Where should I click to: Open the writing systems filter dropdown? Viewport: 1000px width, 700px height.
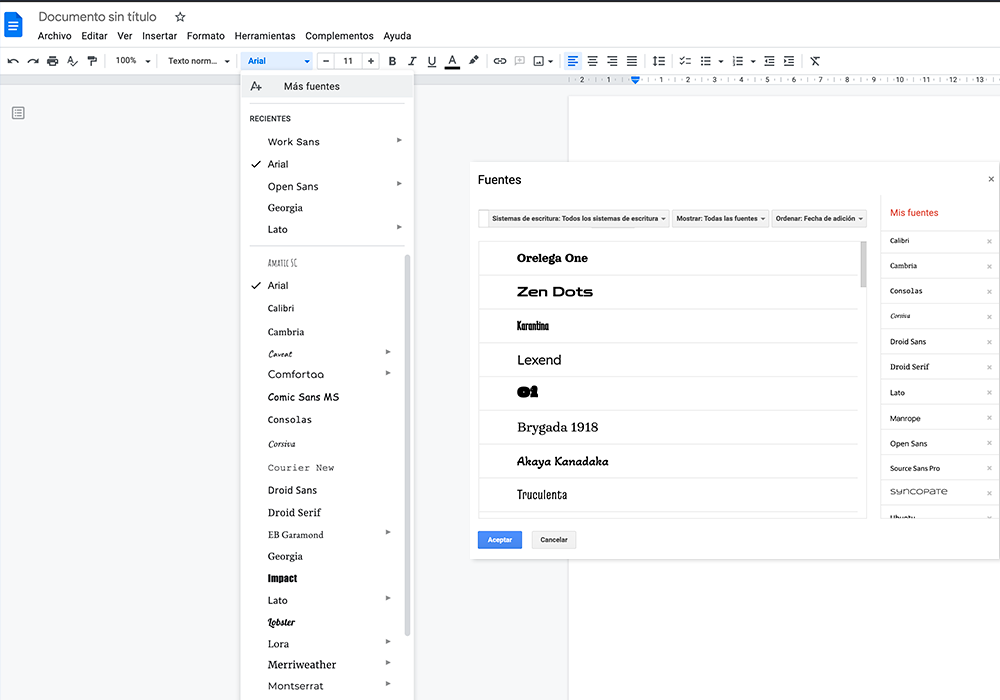(579, 218)
